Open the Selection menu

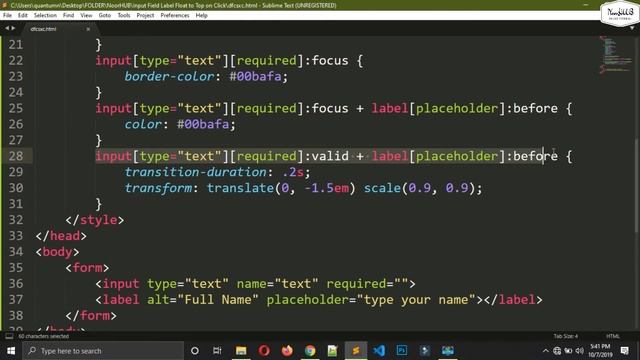tap(45, 16)
